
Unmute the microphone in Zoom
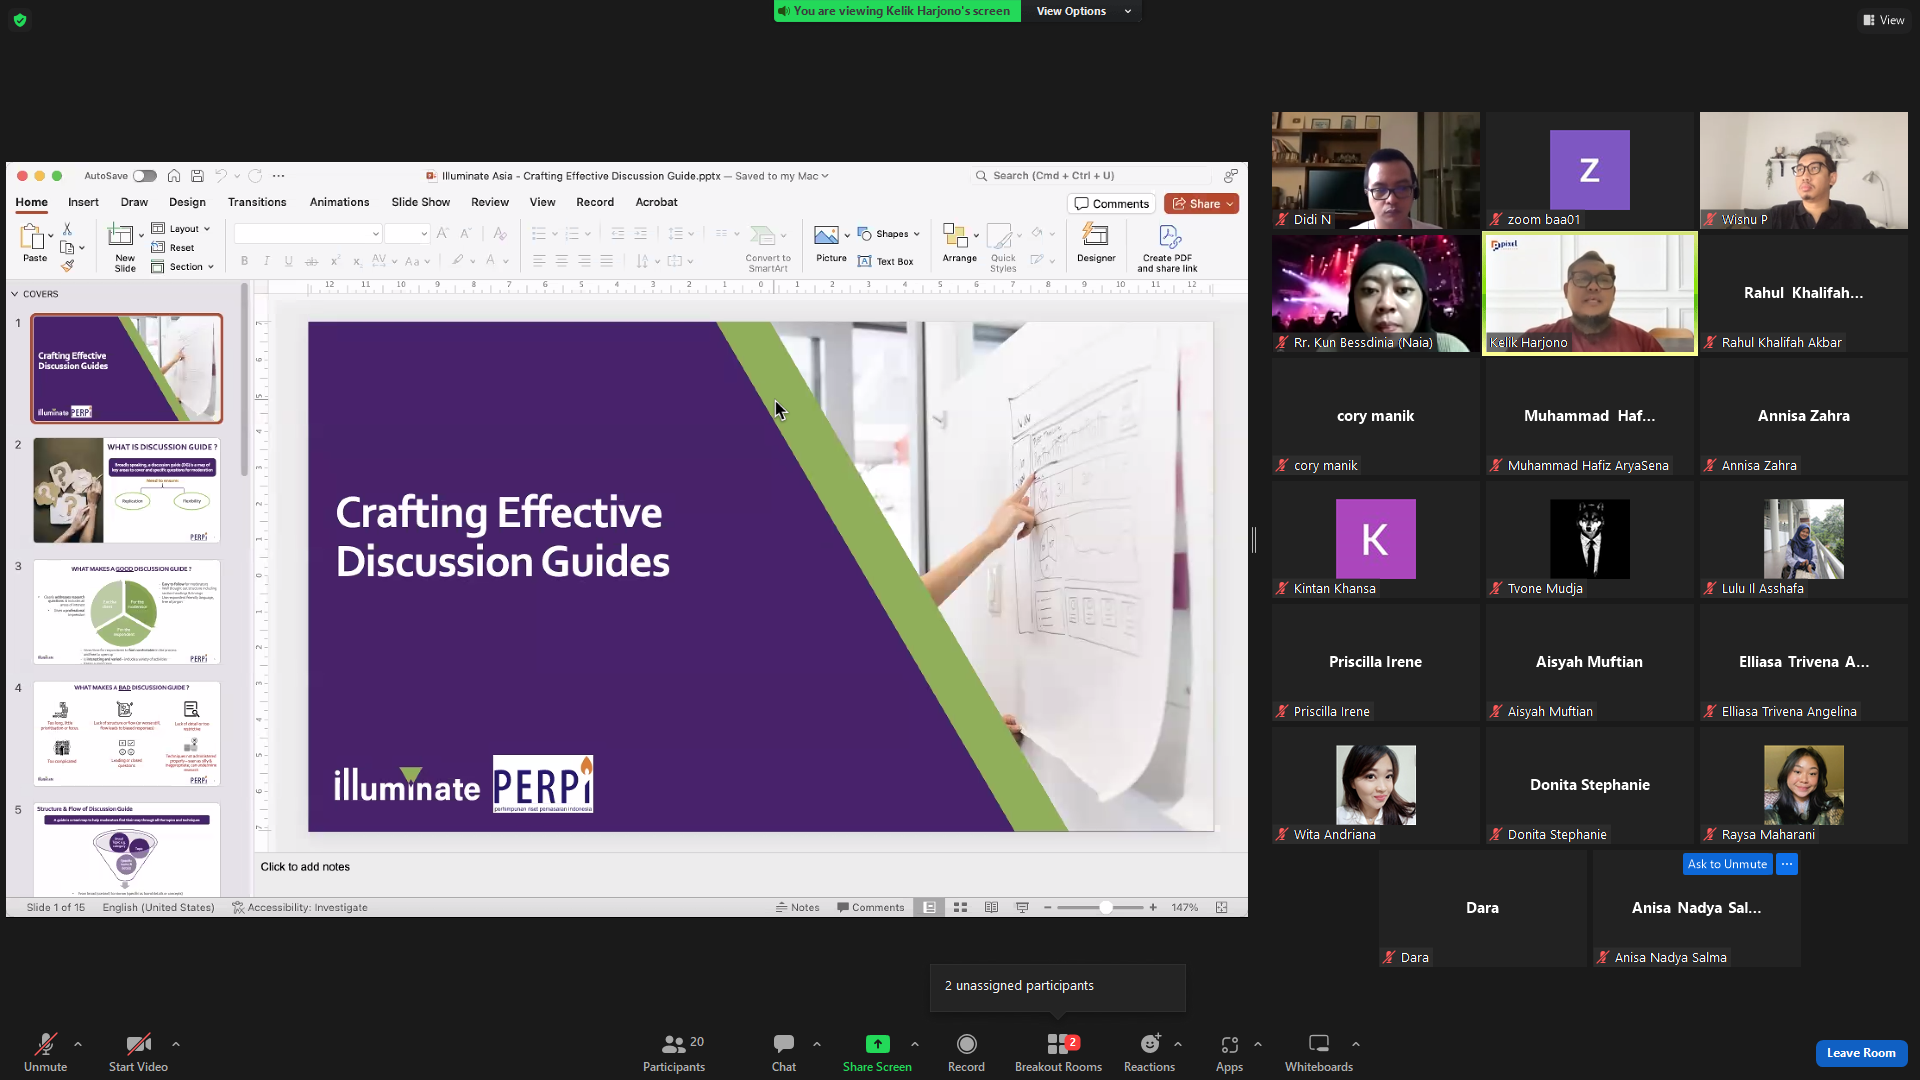coord(45,1052)
